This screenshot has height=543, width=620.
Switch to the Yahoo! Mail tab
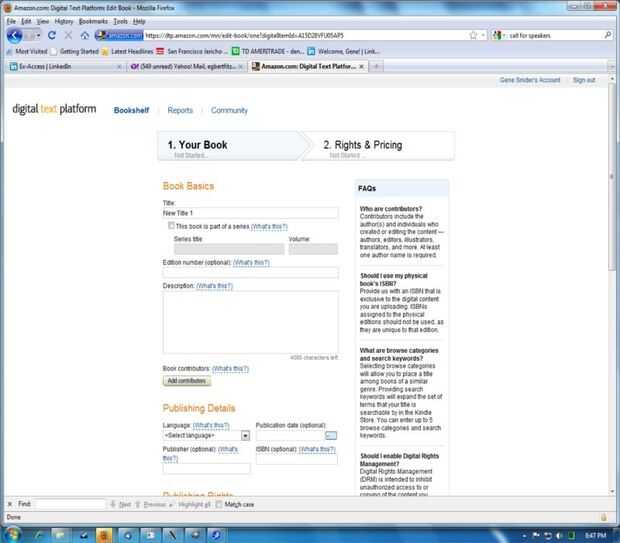coord(186,66)
